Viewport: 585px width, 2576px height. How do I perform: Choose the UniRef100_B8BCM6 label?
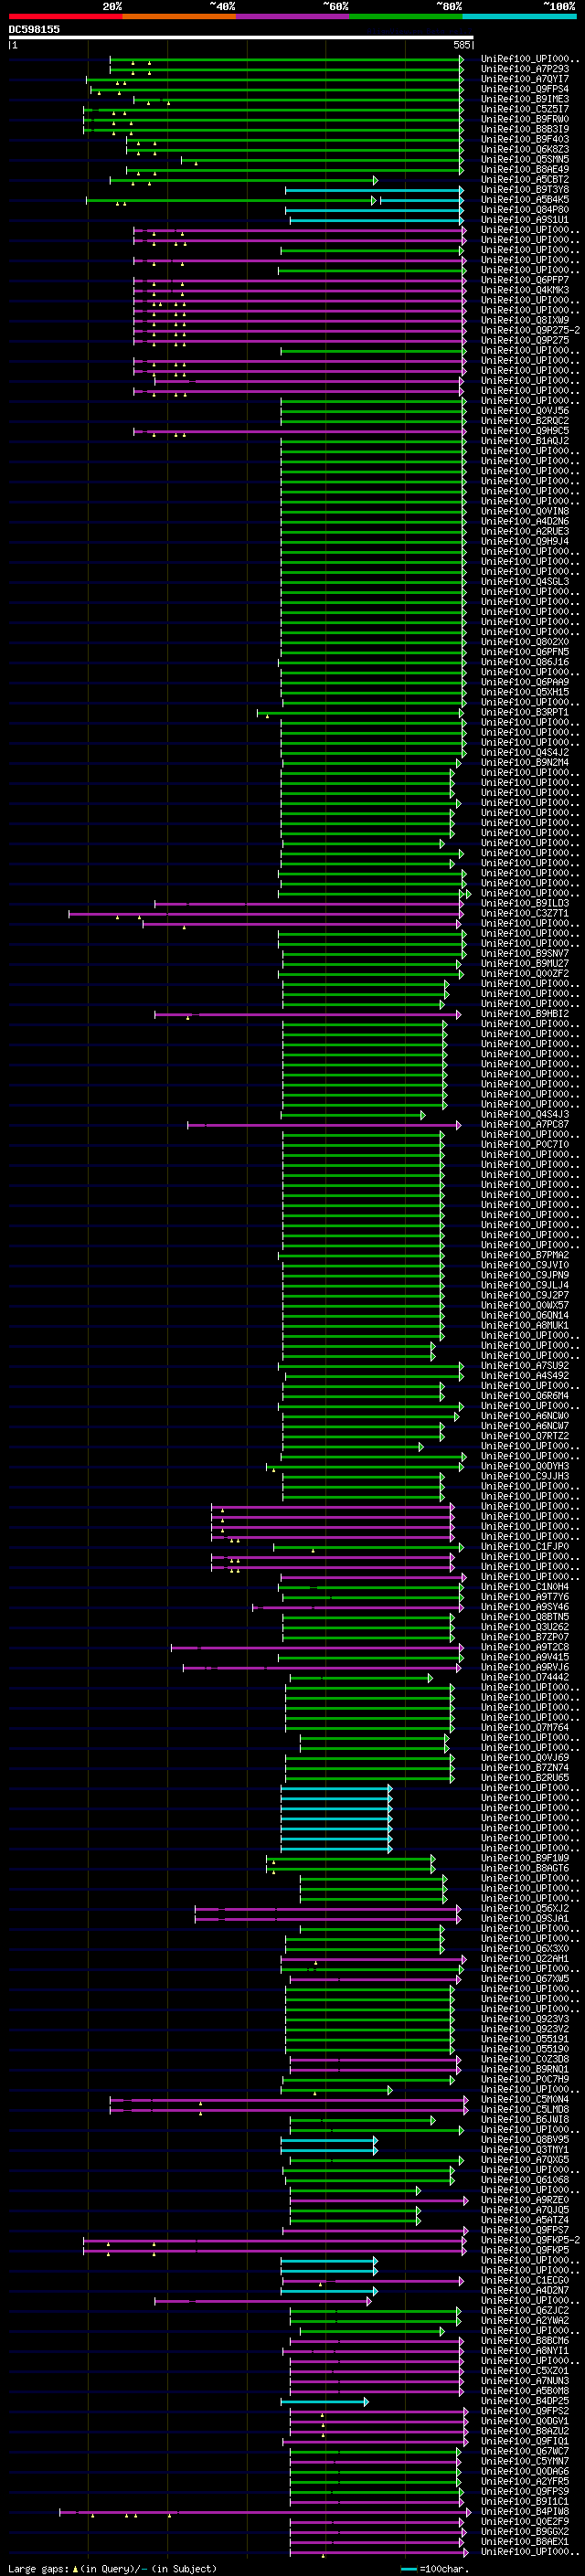click(525, 2341)
